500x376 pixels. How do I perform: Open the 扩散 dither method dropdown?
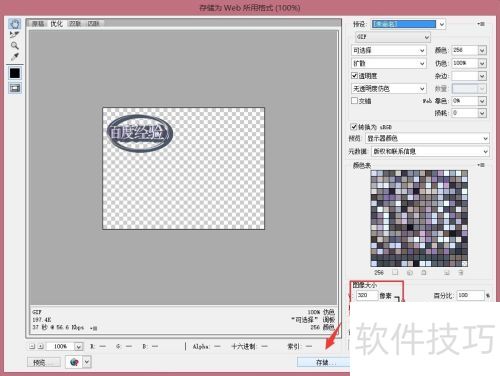tap(389, 63)
